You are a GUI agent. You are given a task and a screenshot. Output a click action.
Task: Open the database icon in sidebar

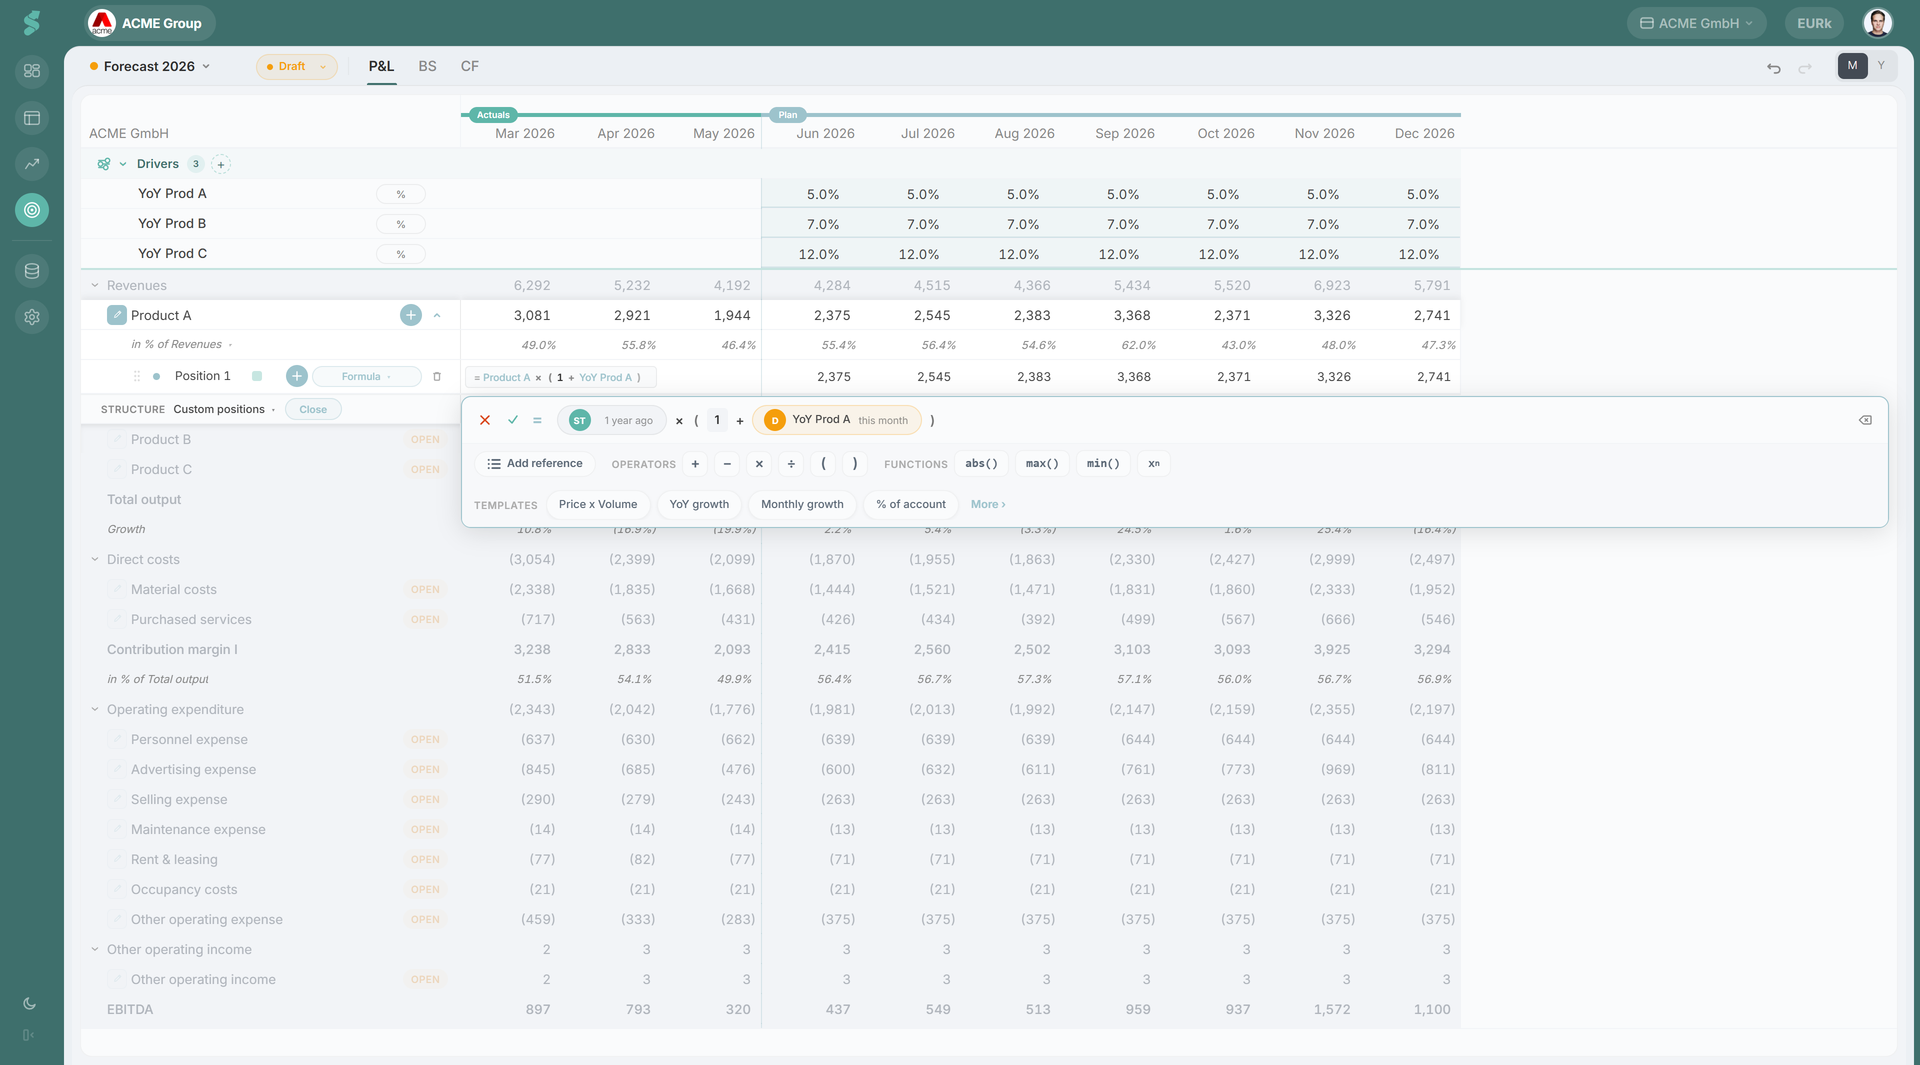[32, 271]
